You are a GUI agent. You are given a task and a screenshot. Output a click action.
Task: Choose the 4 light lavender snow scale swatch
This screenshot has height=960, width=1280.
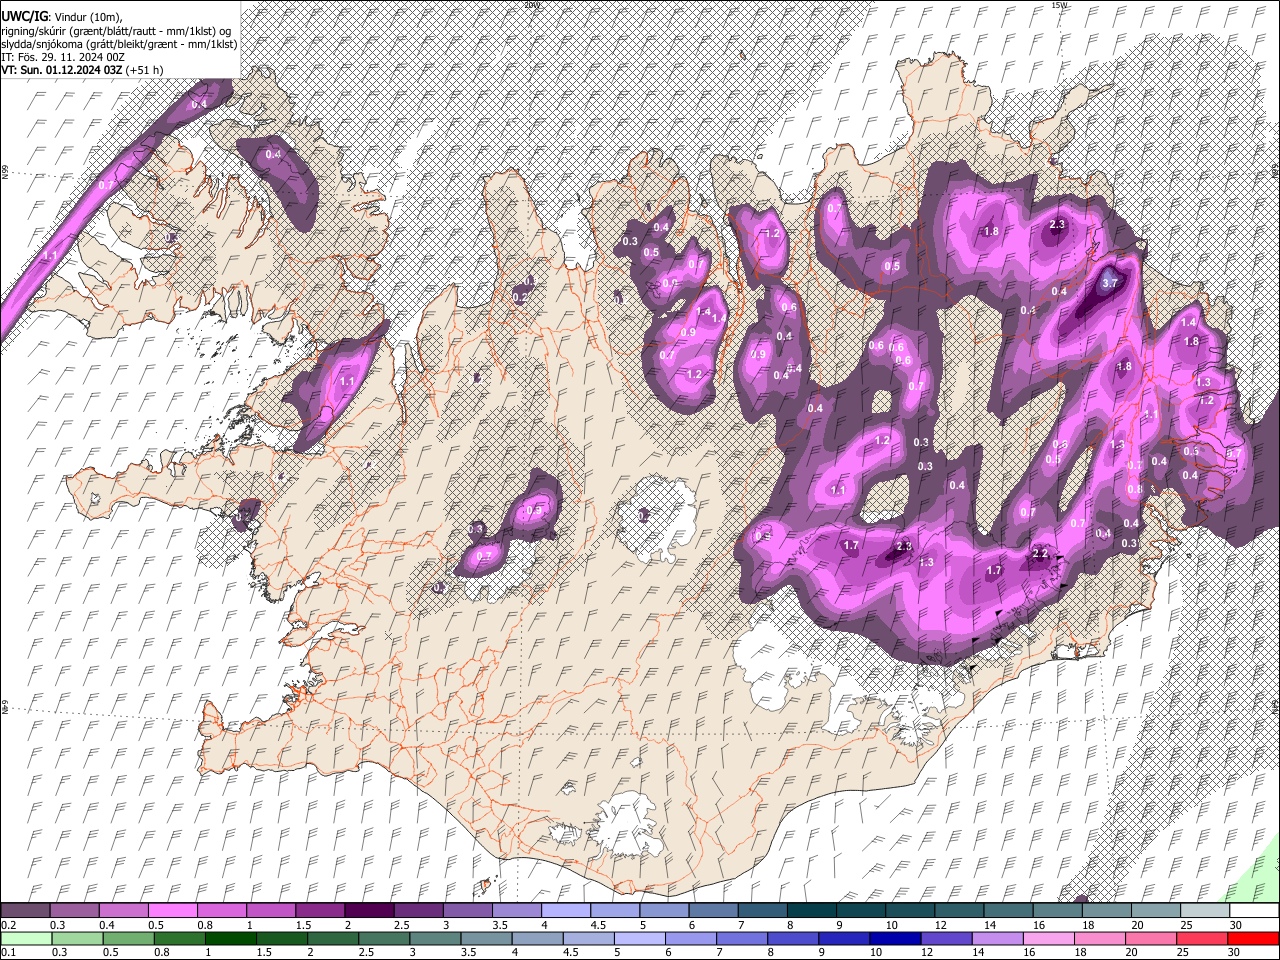[565, 910]
